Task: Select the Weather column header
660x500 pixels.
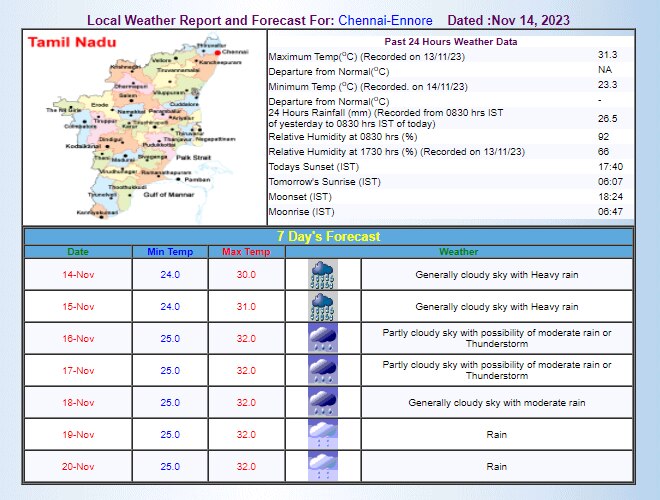Action: tap(458, 252)
